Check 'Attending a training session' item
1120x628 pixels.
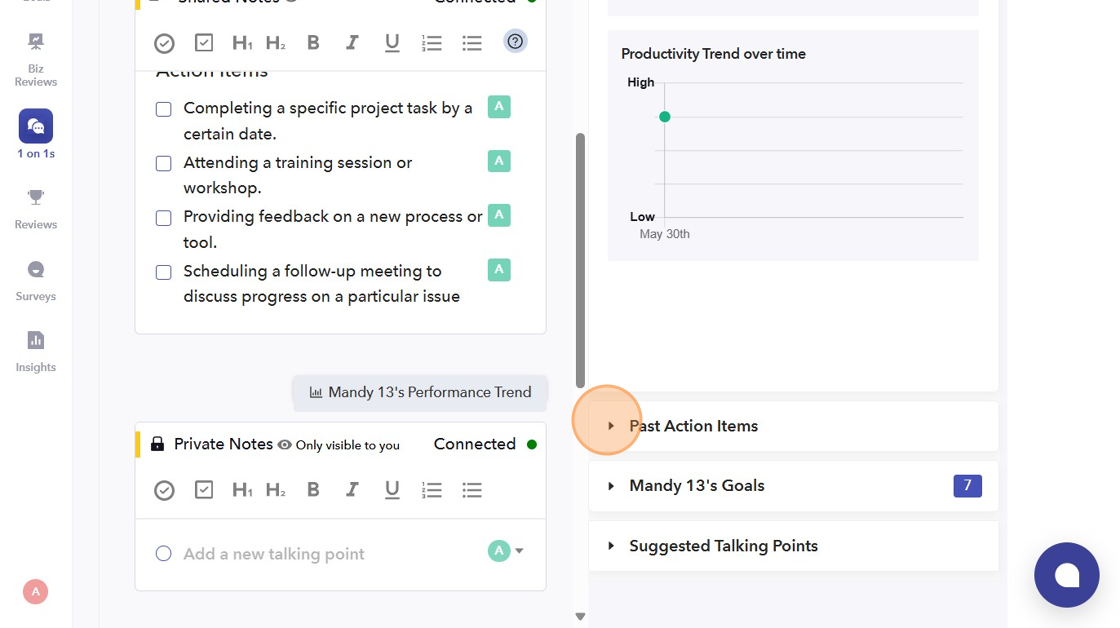164,163
